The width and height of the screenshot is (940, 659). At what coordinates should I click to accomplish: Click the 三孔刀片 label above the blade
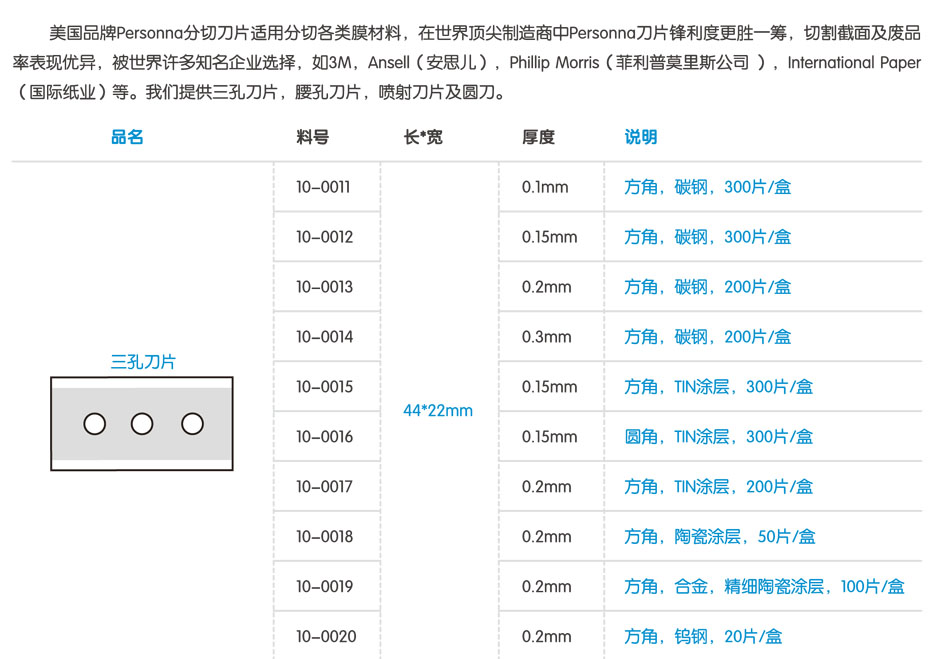pos(142,362)
